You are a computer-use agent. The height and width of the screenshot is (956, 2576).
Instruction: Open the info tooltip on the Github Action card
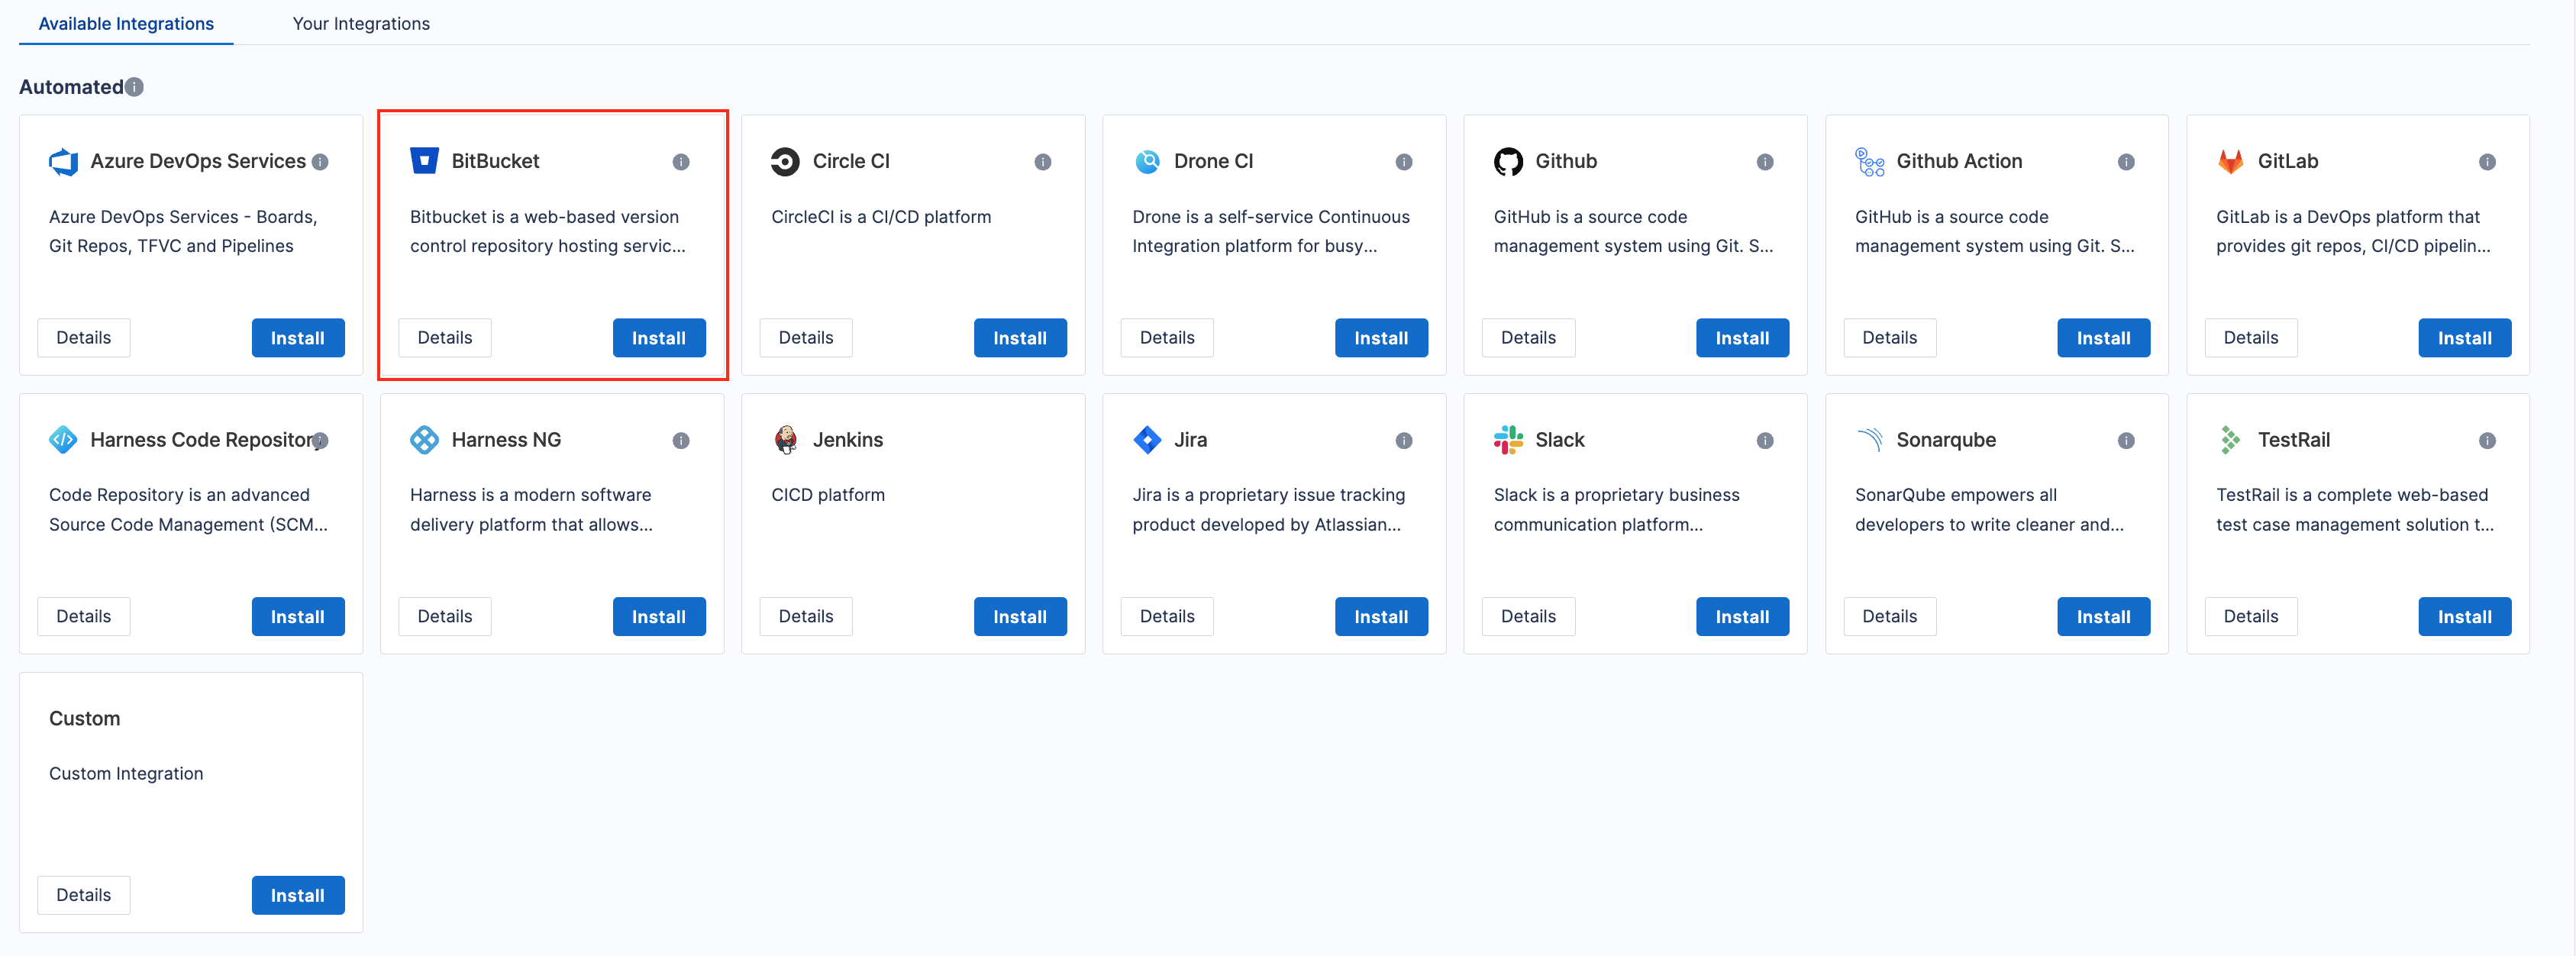coord(2126,161)
